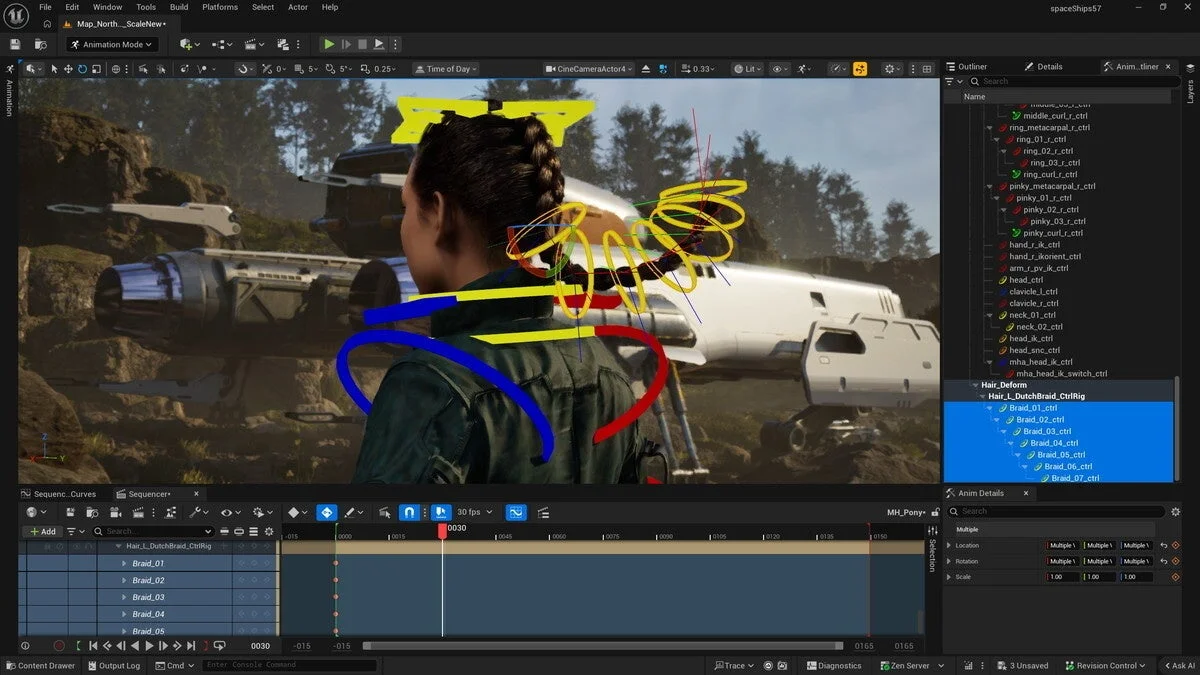Open the Blueprints toolbar menu
The image size is (1200, 675).
(x=218, y=44)
